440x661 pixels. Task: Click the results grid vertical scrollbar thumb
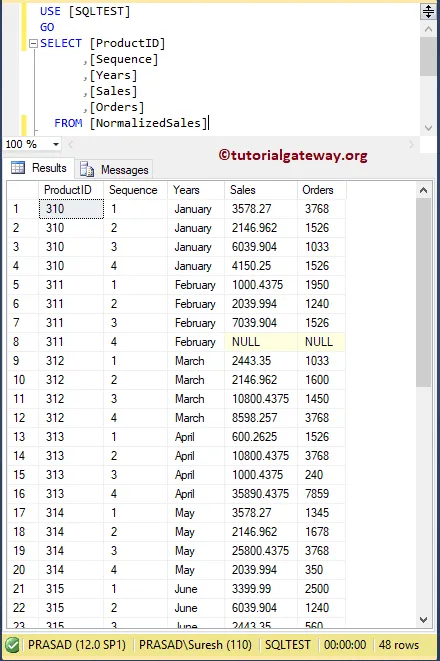(424, 293)
